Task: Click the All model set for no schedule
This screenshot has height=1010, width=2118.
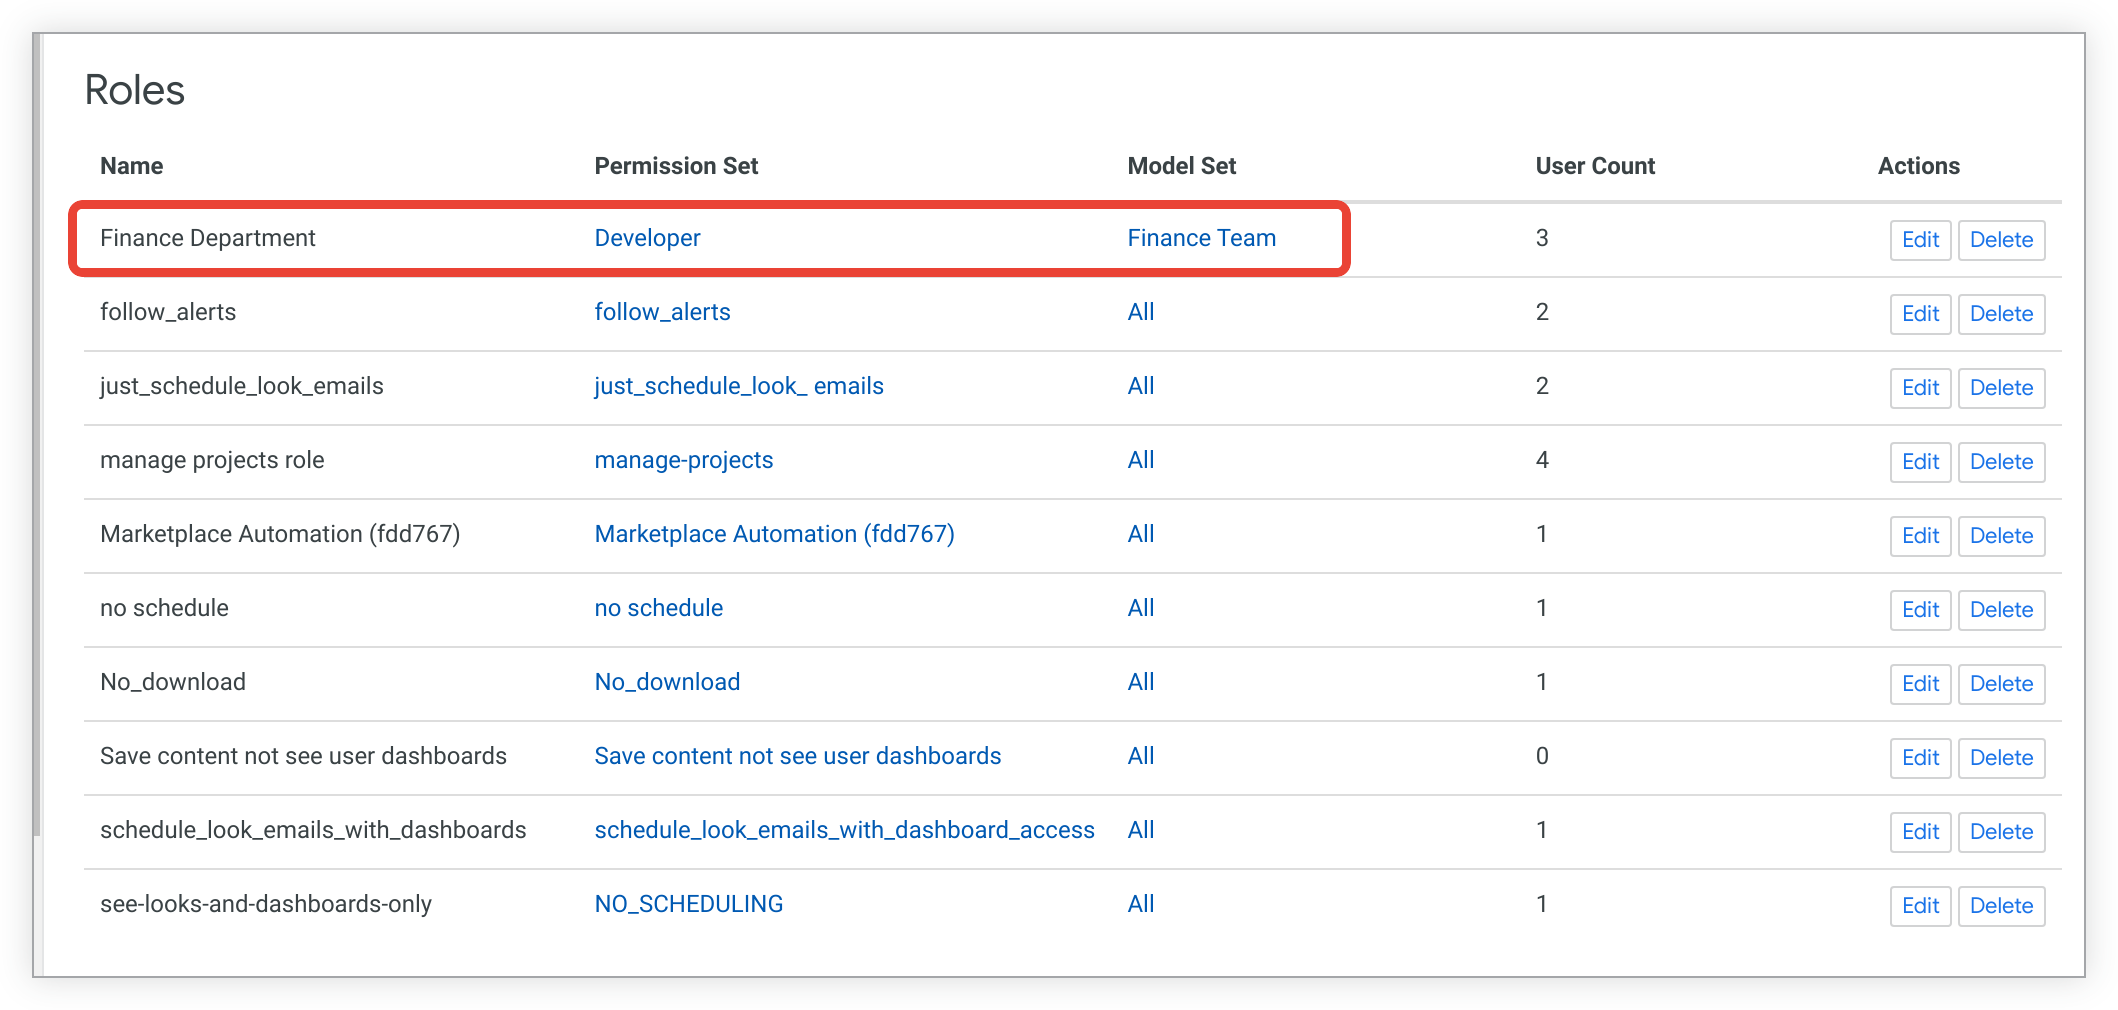Action: coord(1140,608)
